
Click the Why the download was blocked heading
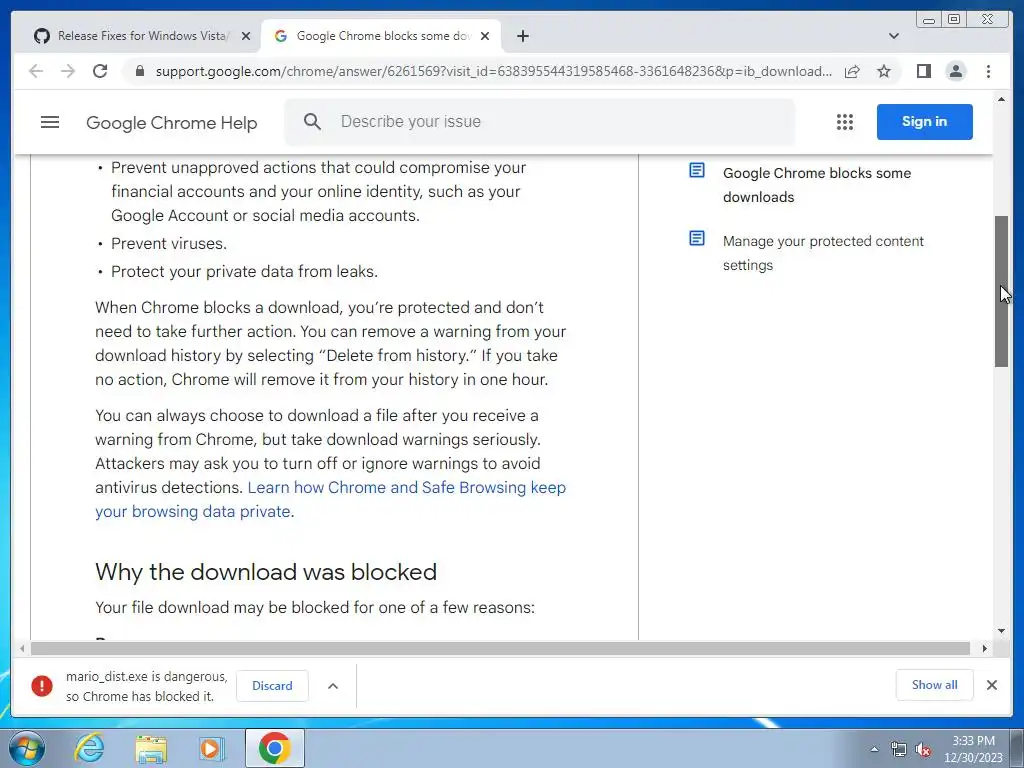266,572
